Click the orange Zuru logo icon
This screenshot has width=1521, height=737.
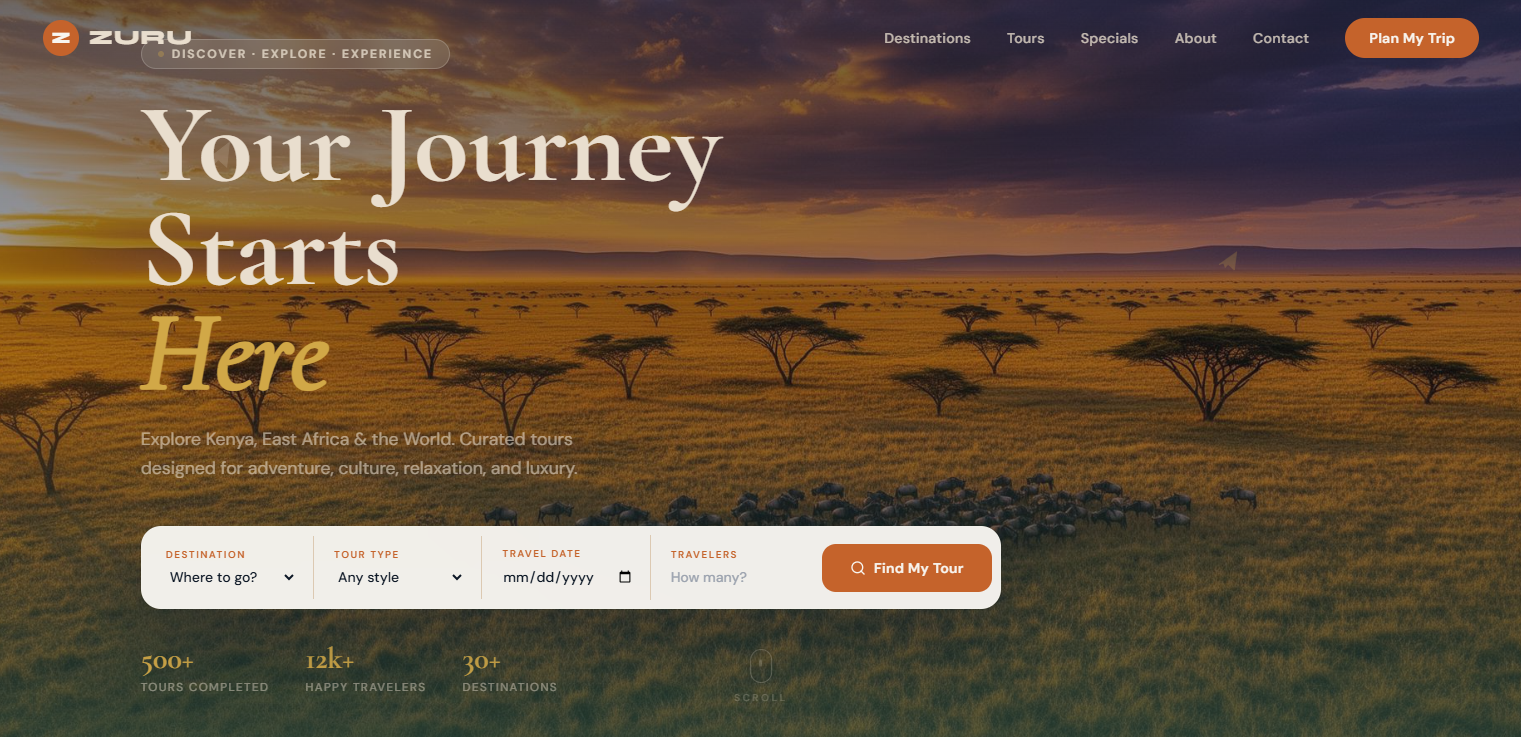pos(61,38)
